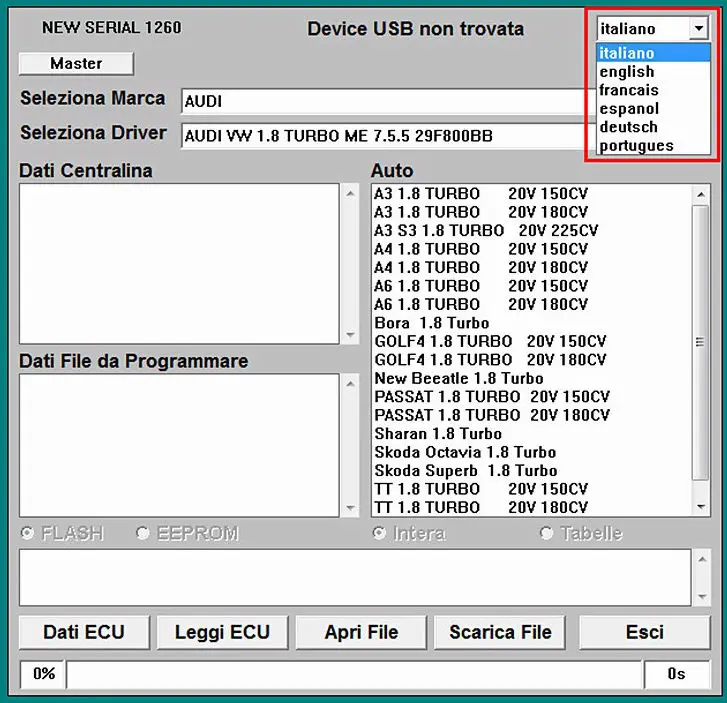The height and width of the screenshot is (703, 727).
Task: Pick espanol in language list
Action: pos(653,109)
